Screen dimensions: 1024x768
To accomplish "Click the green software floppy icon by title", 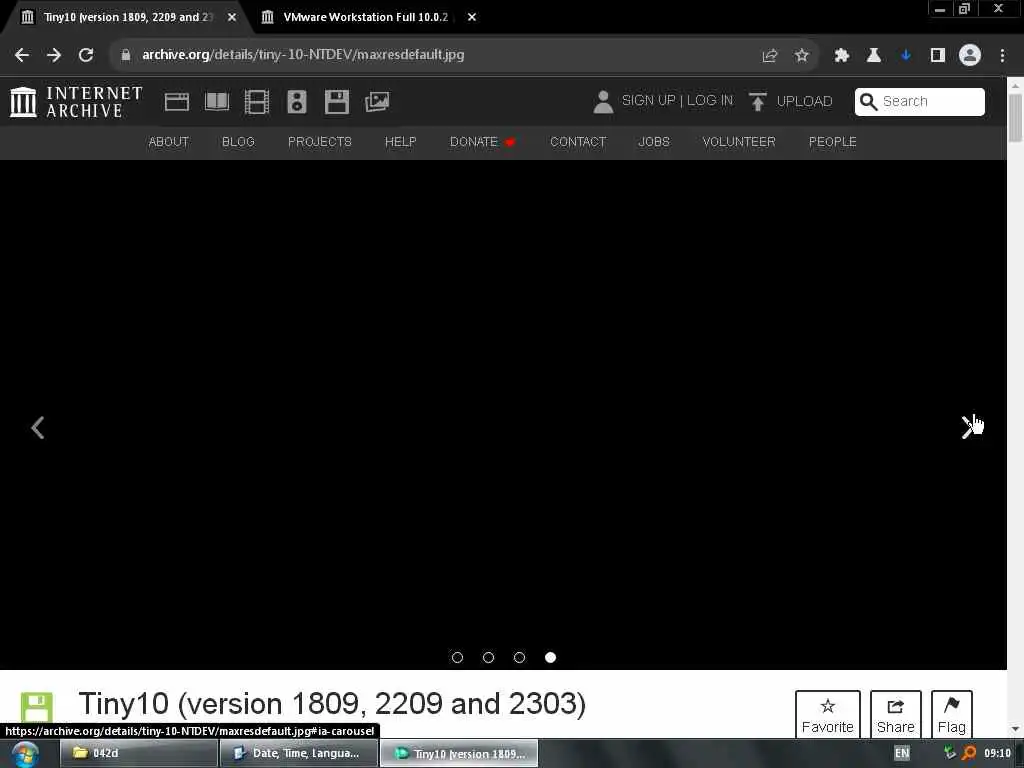I will [x=37, y=707].
